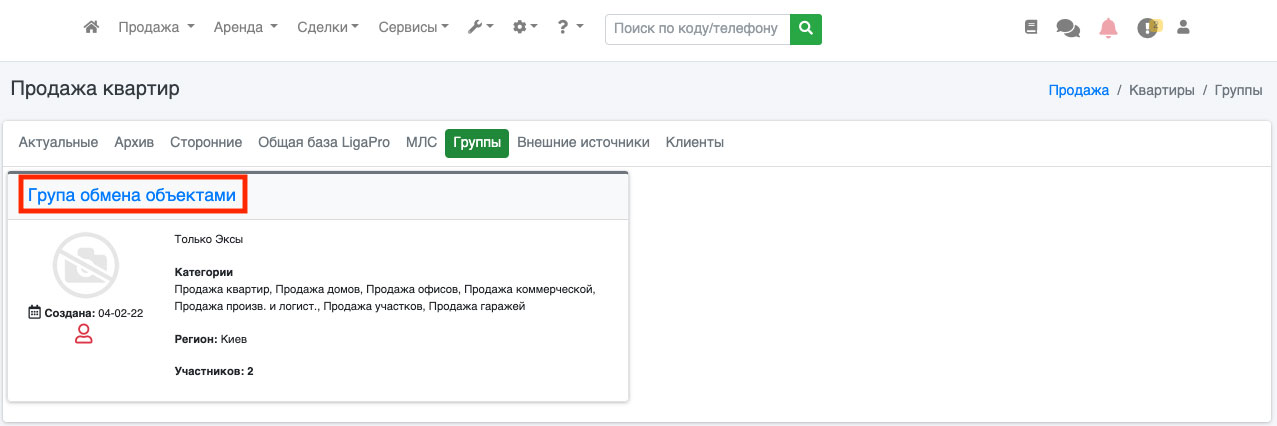Image resolution: width=1277 pixels, height=426 pixels.
Task: Click the red group member icon
Action: (84, 335)
